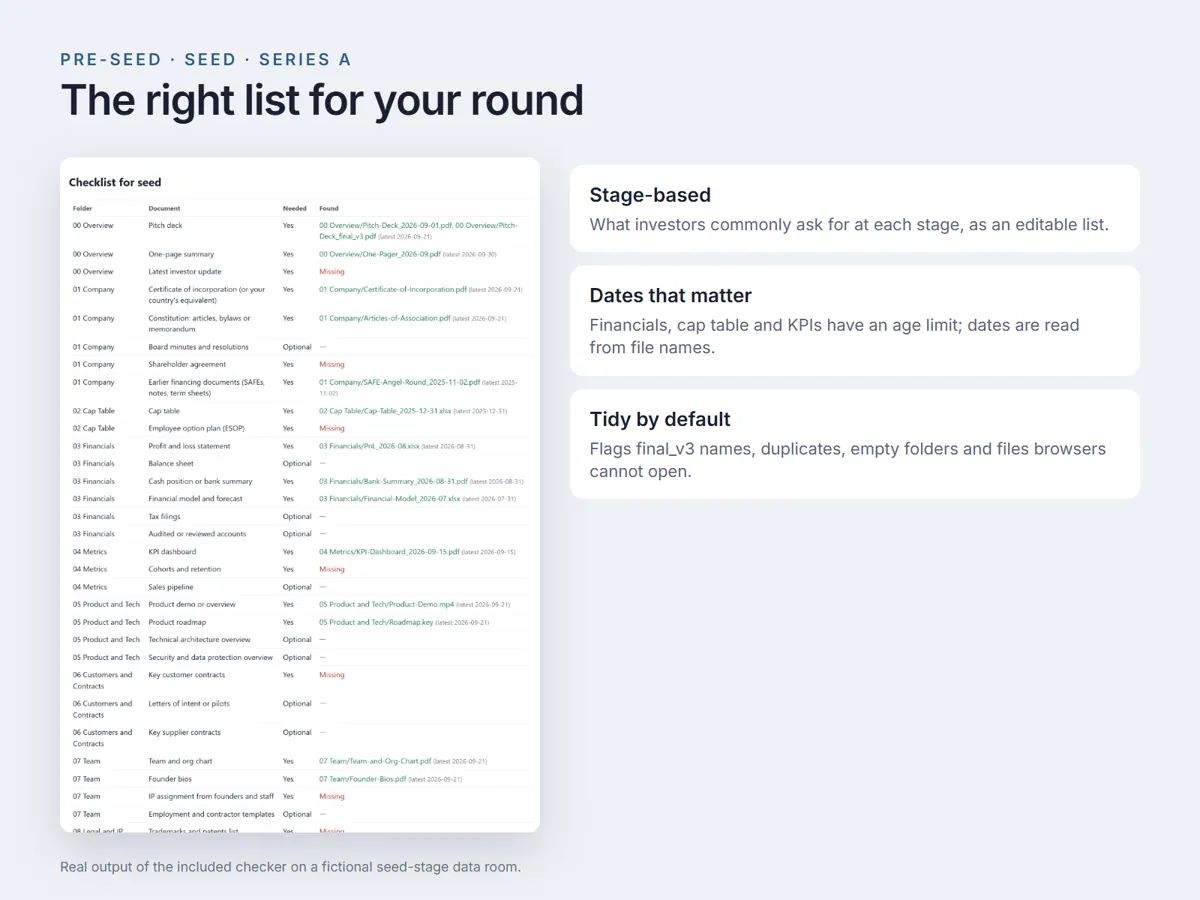Image resolution: width=1200 pixels, height=900 pixels.
Task: Select the Dates that matter card
Action: click(x=855, y=320)
